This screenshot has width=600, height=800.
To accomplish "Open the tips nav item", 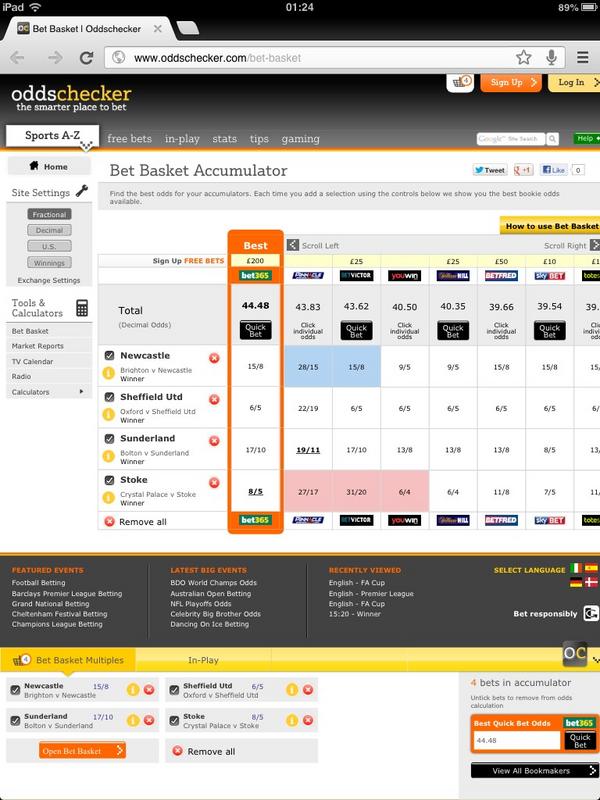I will (259, 139).
